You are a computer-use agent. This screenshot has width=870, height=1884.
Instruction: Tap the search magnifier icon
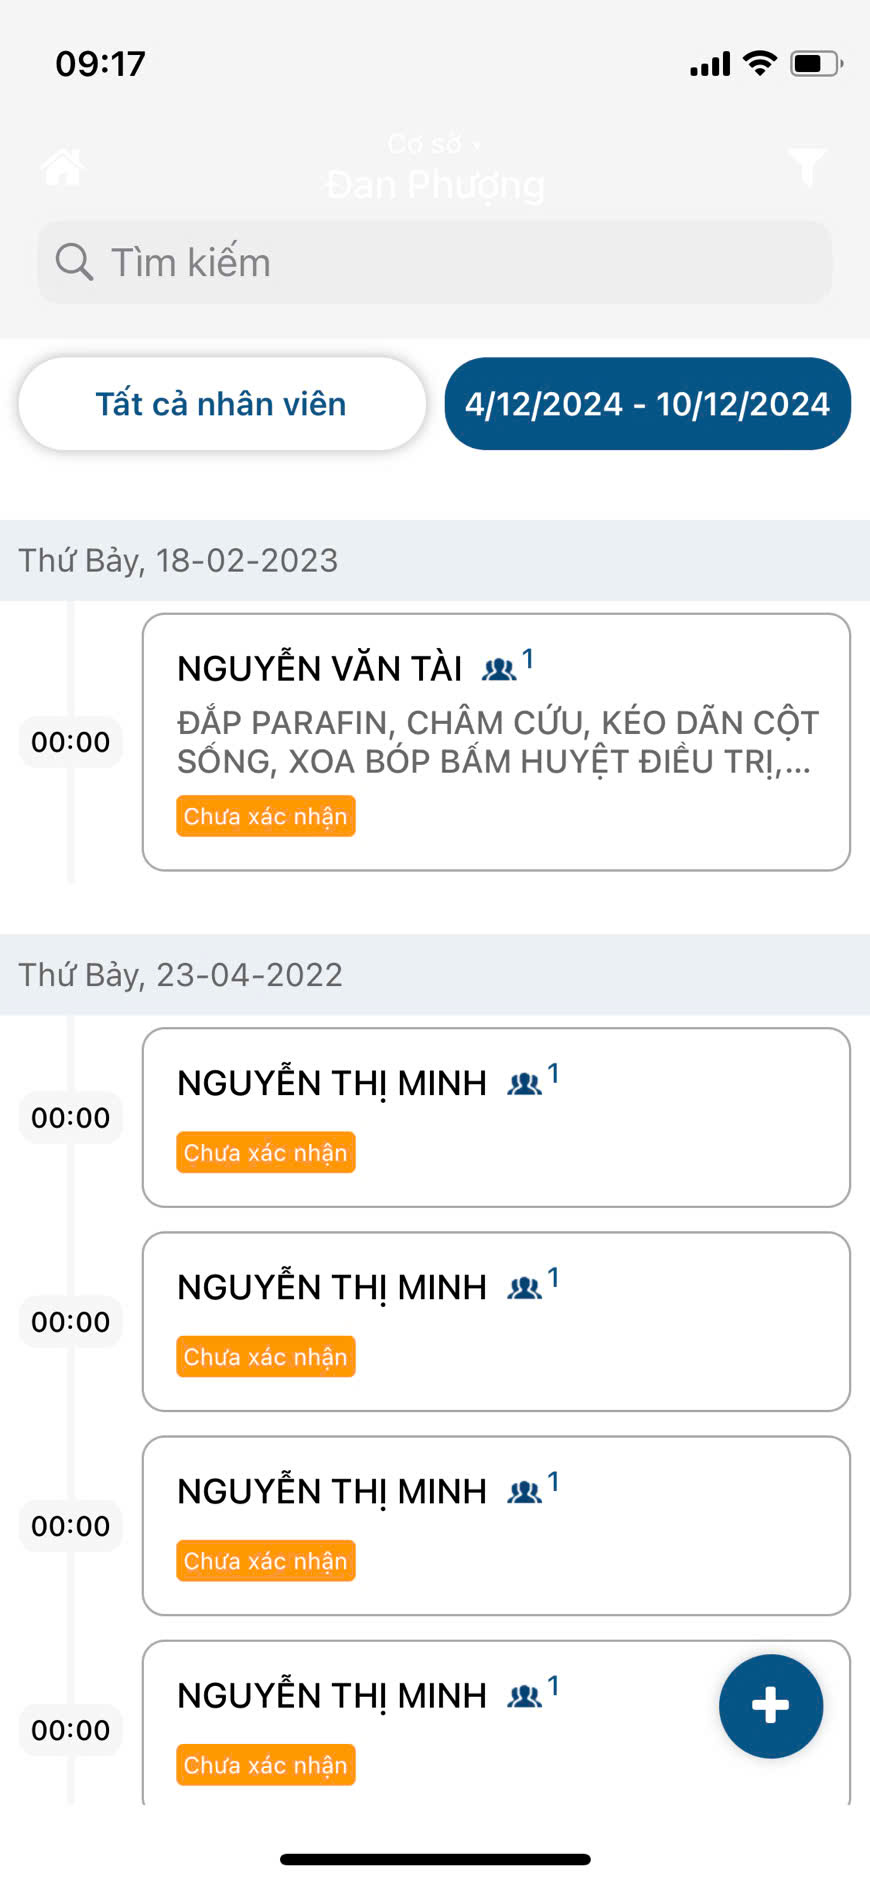point(74,262)
